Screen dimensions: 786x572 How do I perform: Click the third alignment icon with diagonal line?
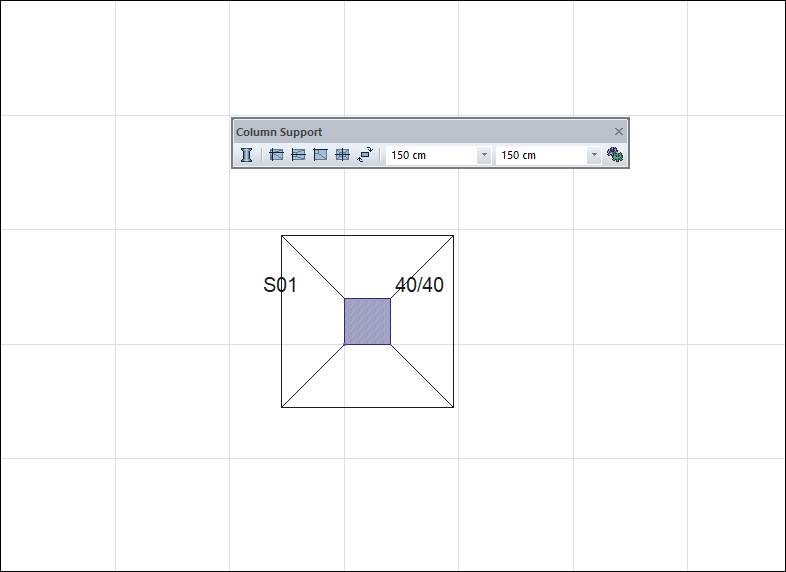tap(320, 155)
